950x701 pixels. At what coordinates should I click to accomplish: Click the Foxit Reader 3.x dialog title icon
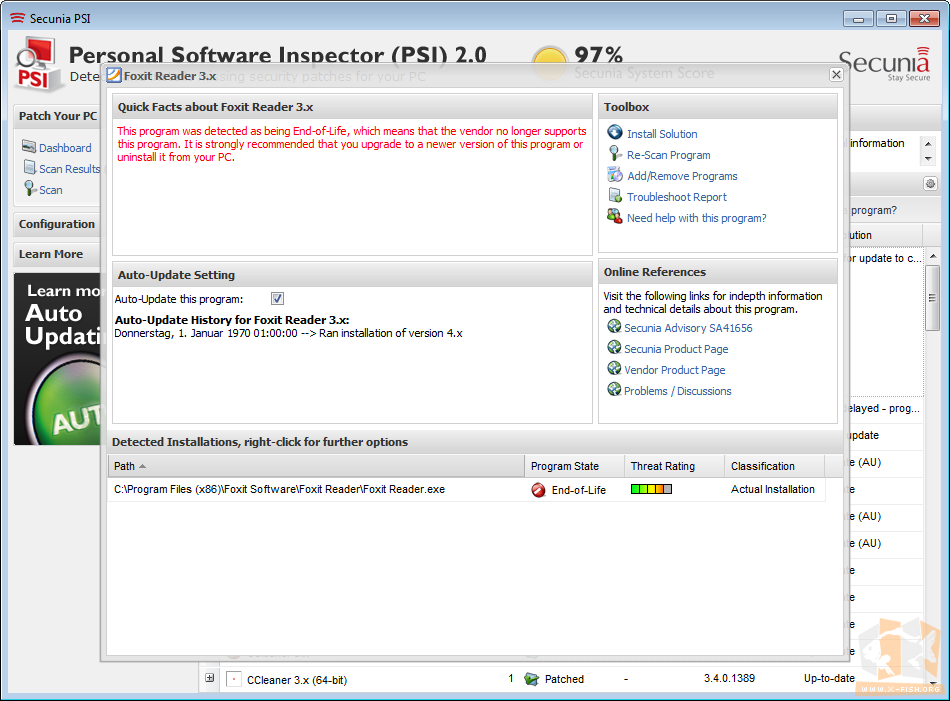114,76
